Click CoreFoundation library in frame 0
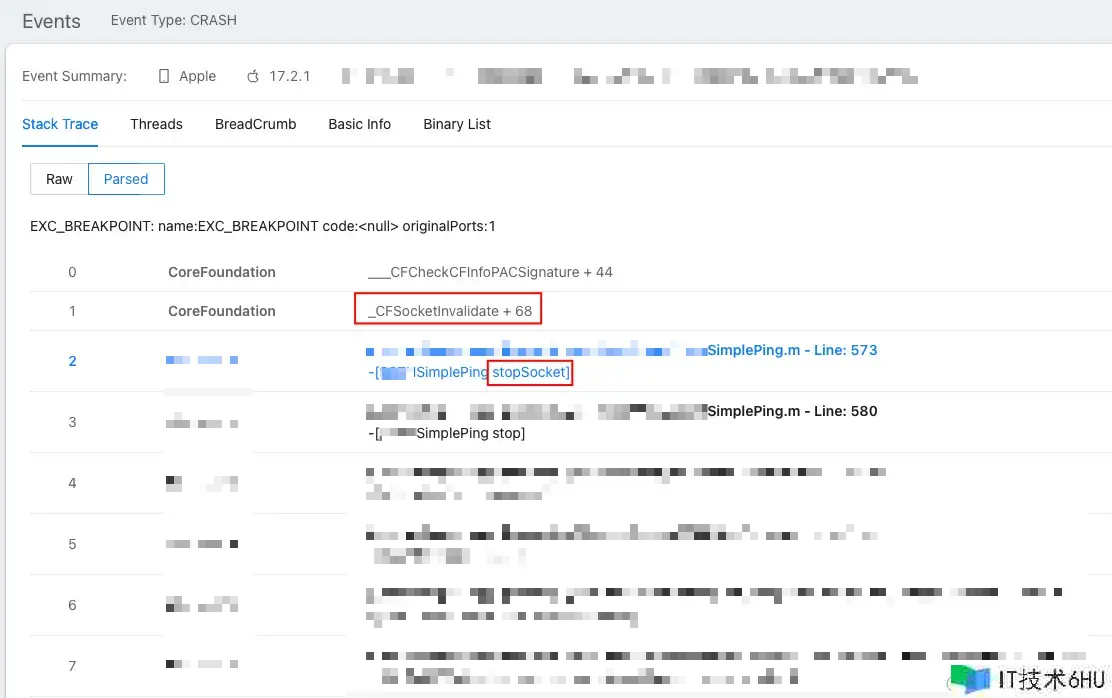 [221, 272]
